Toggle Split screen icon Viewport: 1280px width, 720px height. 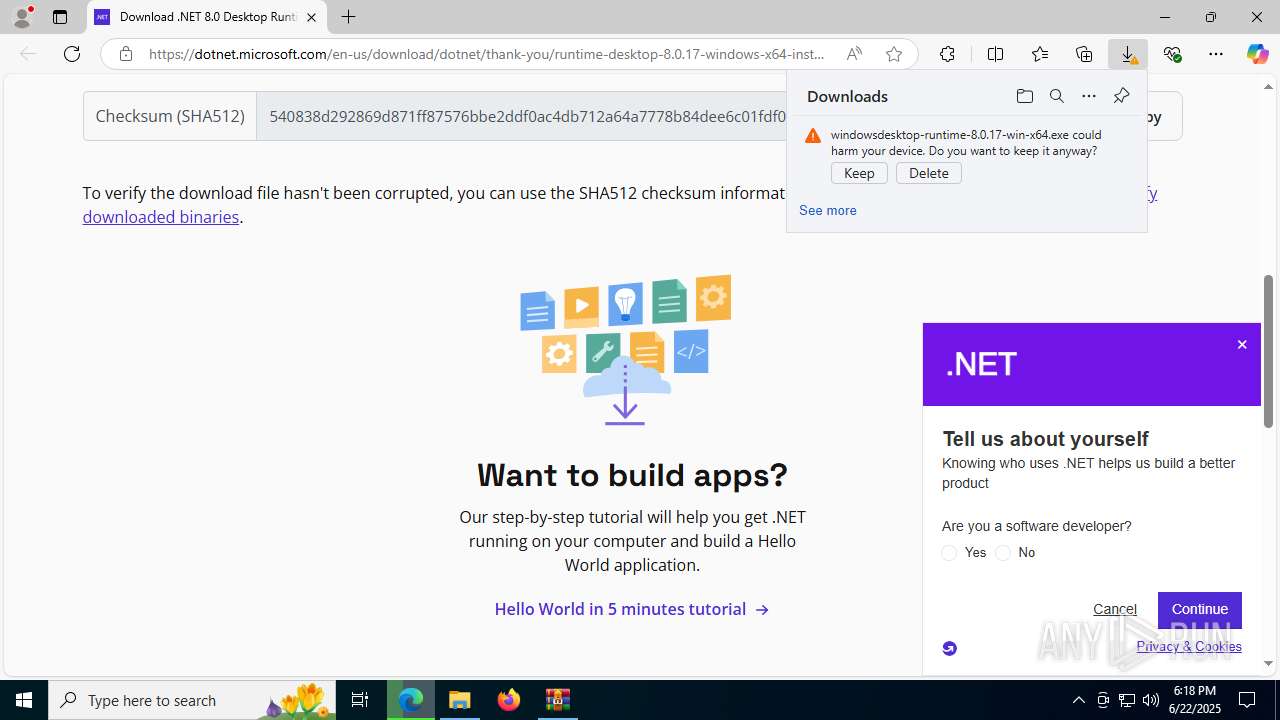tap(995, 54)
